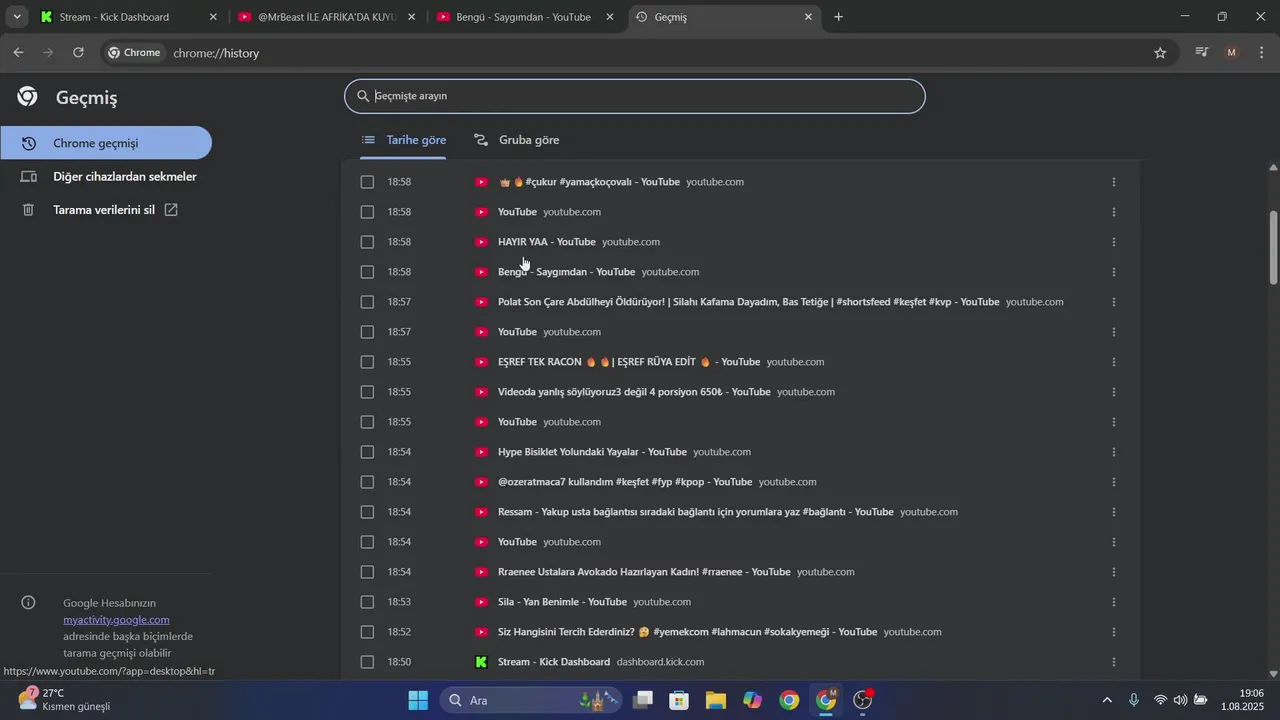Show hidden system tray icons

pos(1107,700)
